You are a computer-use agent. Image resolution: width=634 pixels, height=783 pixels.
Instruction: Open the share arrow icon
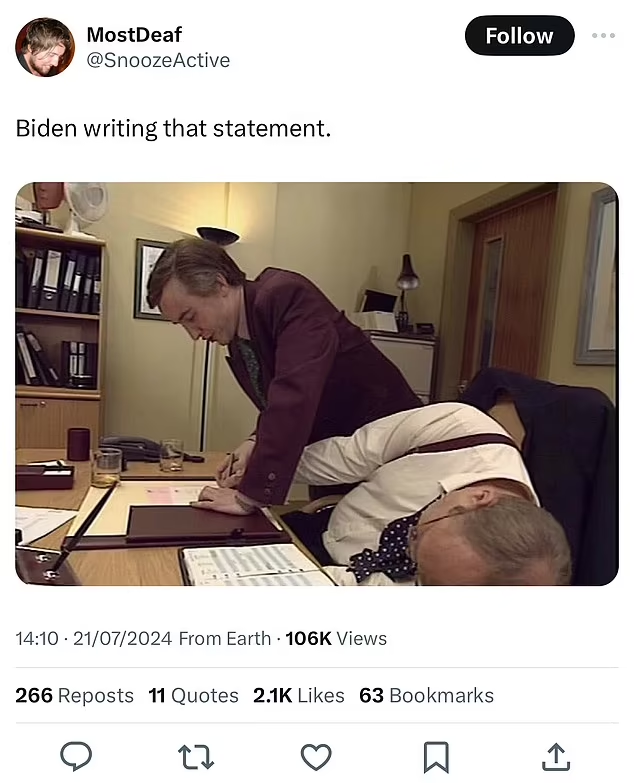556,757
